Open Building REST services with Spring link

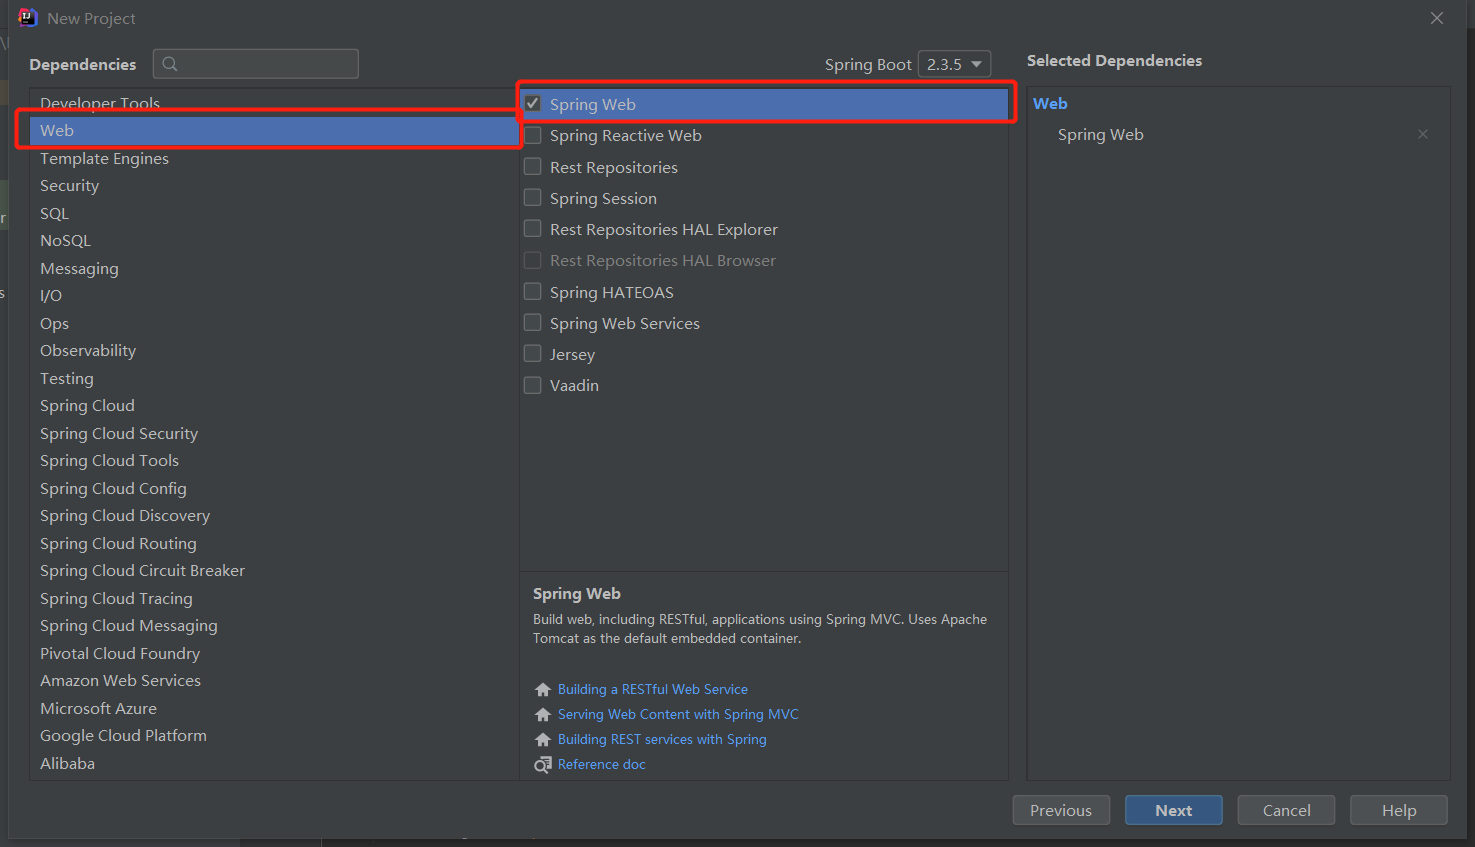pos(662,739)
